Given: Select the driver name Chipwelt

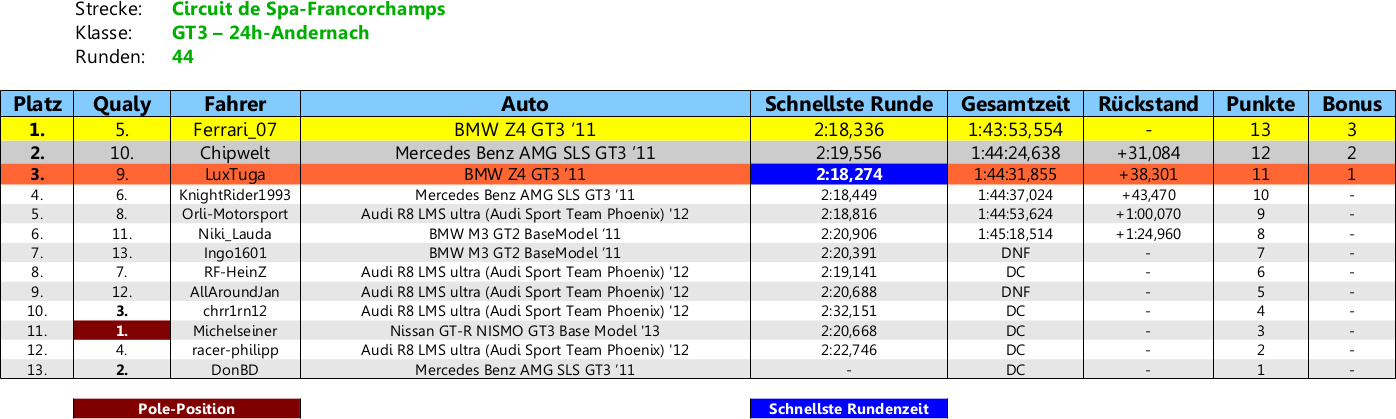Looking at the screenshot, I should 236,153.
